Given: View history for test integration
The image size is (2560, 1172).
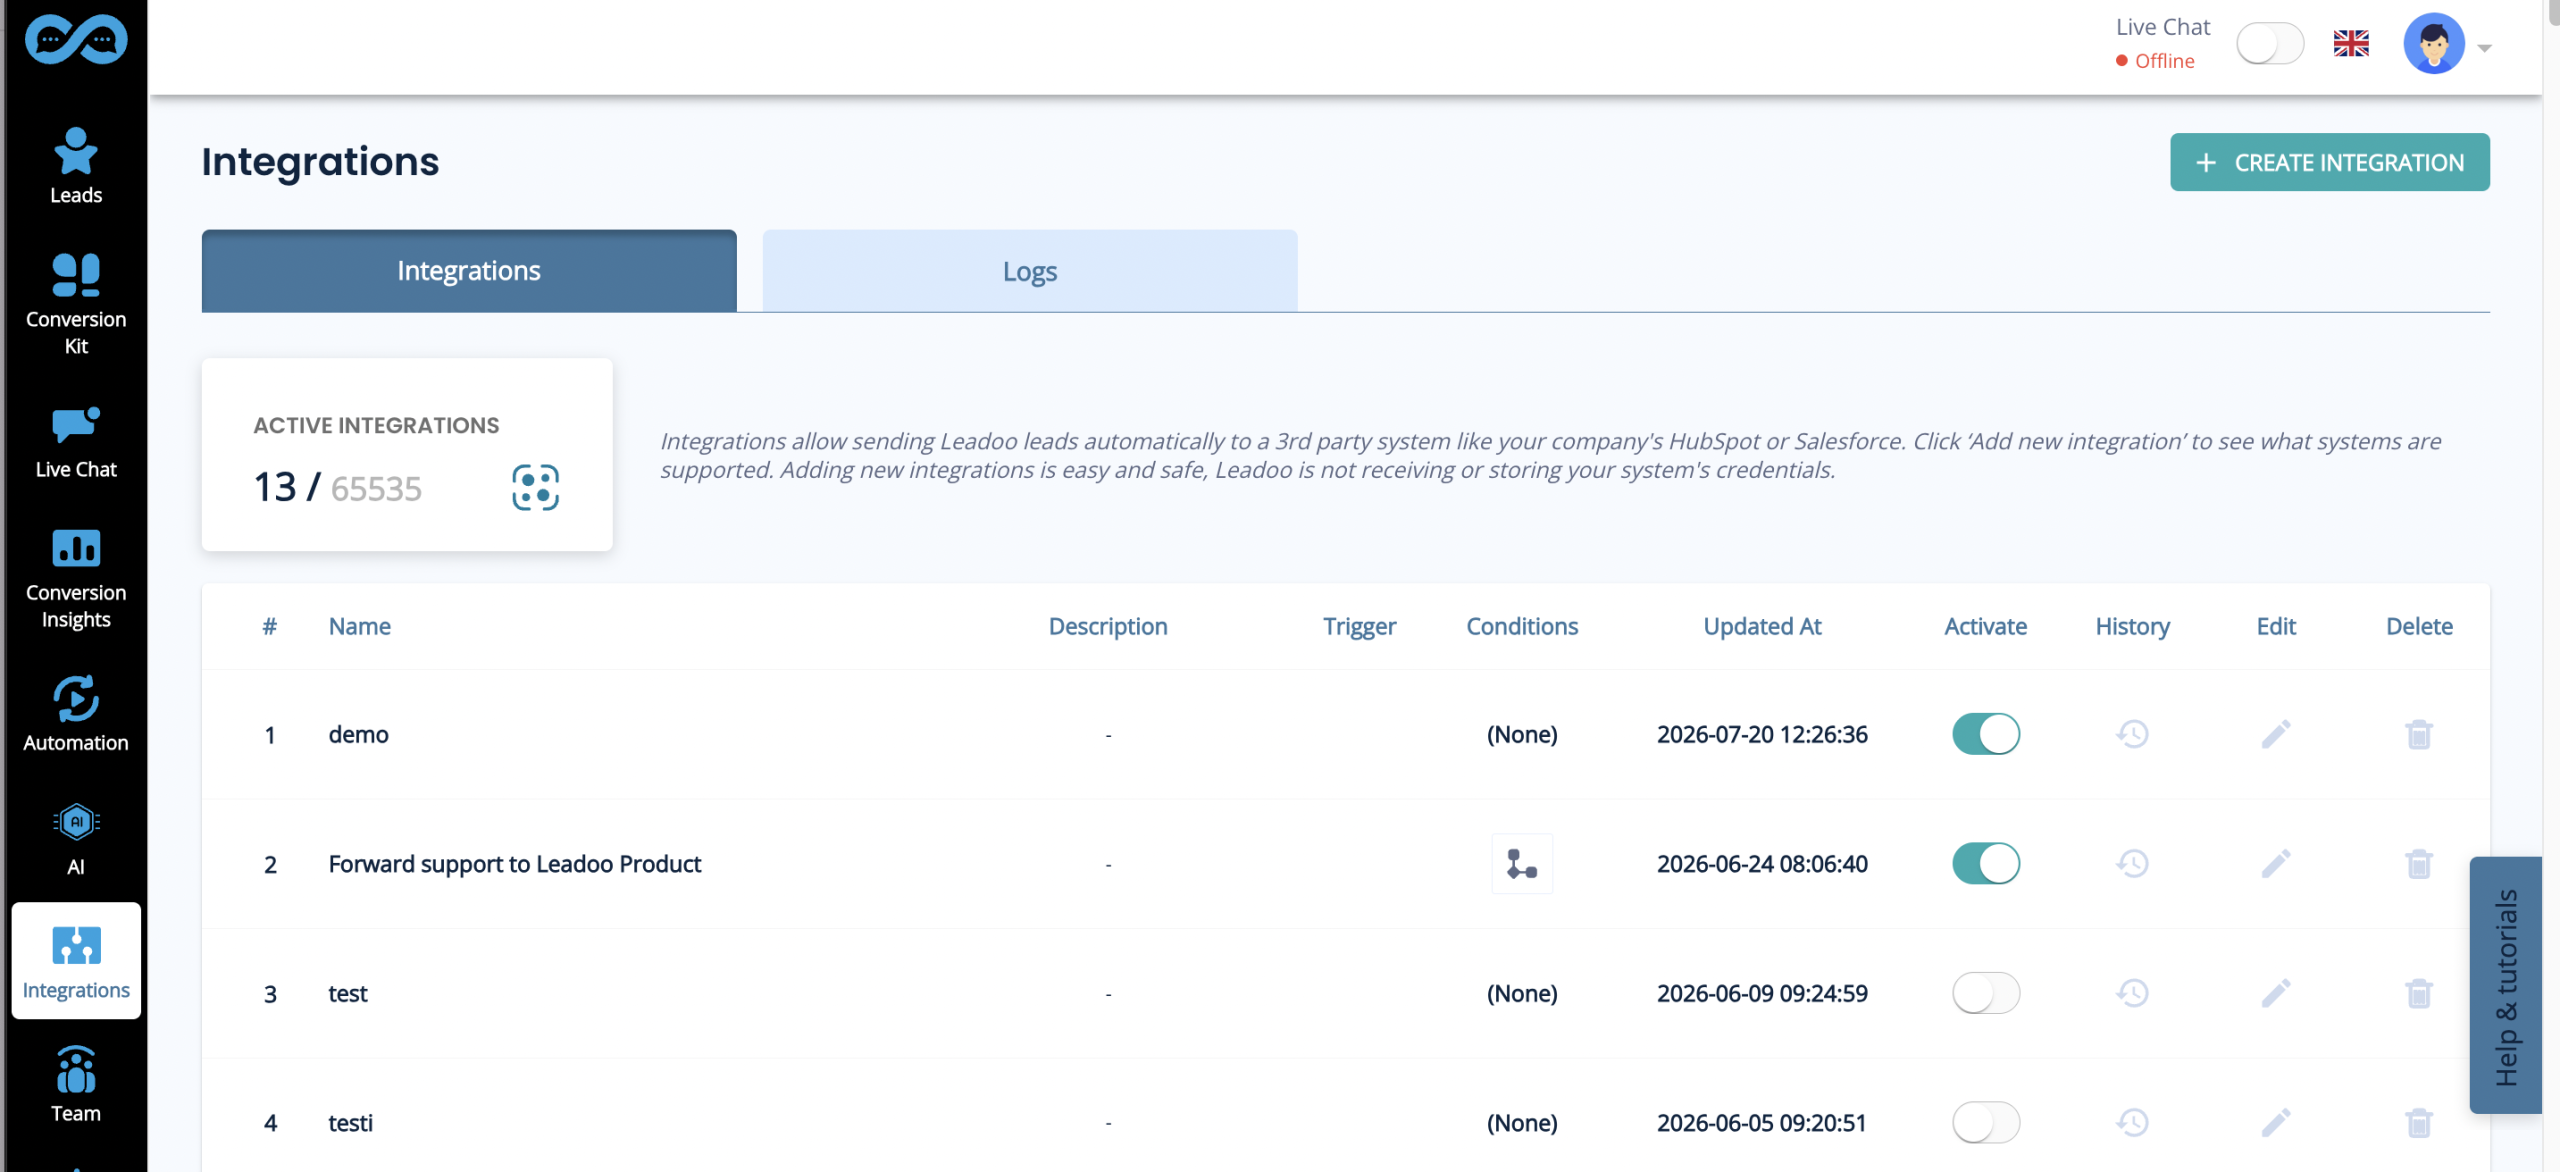Looking at the screenshot, I should click(2132, 993).
